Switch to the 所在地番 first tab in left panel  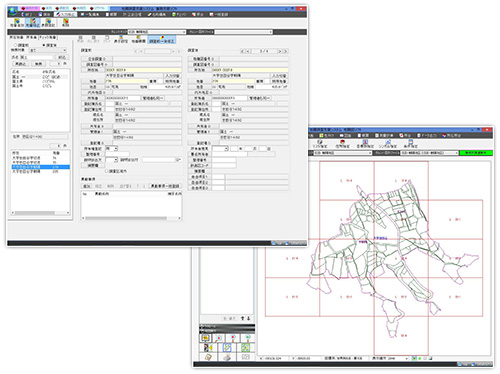tap(17, 37)
